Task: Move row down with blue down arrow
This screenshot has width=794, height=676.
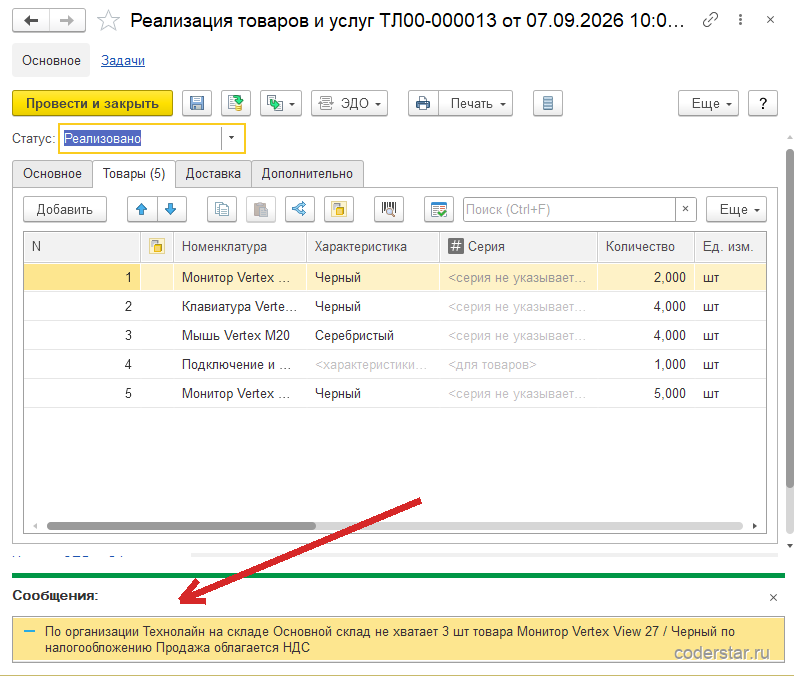Action: 171,209
